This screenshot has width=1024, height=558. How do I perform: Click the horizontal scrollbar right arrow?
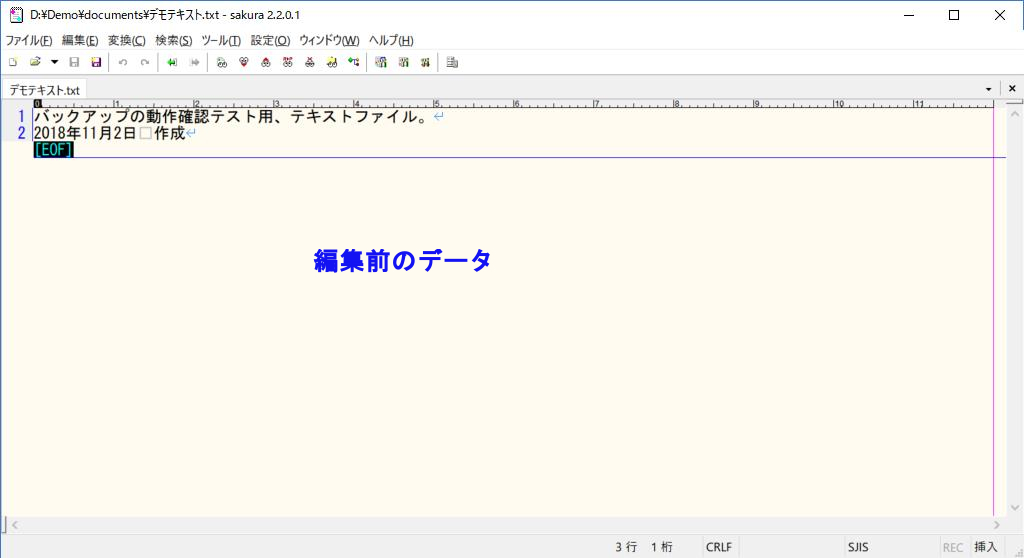pos(996,524)
